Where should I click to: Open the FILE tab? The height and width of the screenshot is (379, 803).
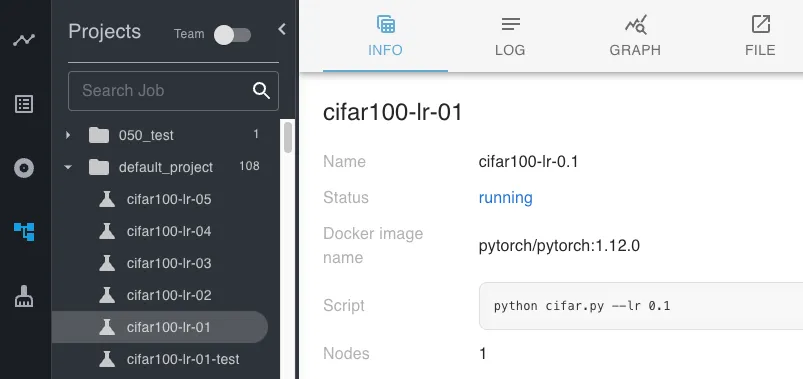tap(760, 36)
